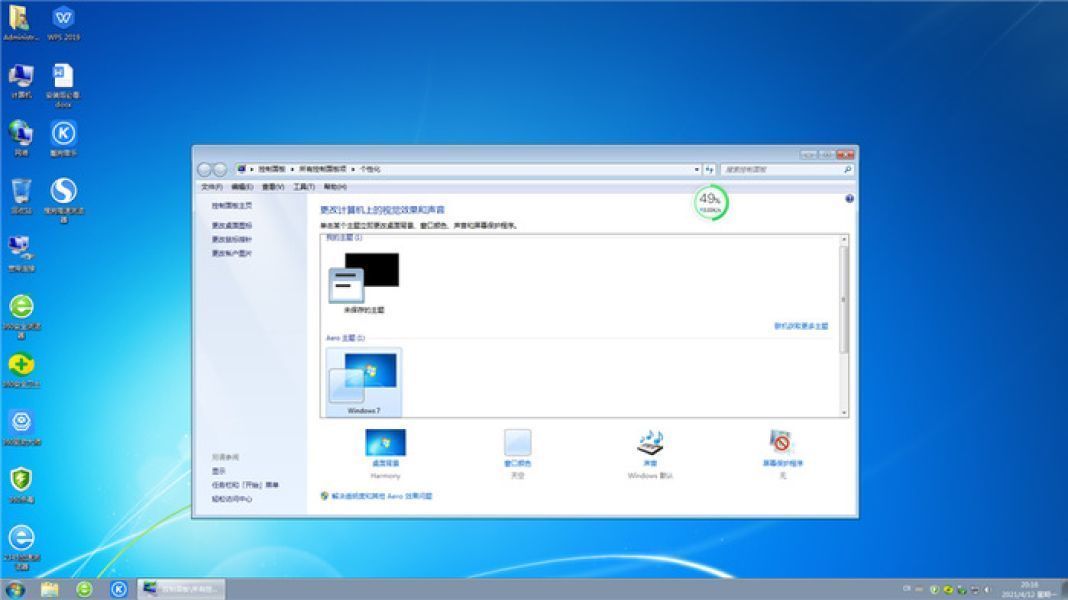Viewport: 1068px width, 600px height.
Task: Open the Screen Saver settings icon
Action: (782, 443)
